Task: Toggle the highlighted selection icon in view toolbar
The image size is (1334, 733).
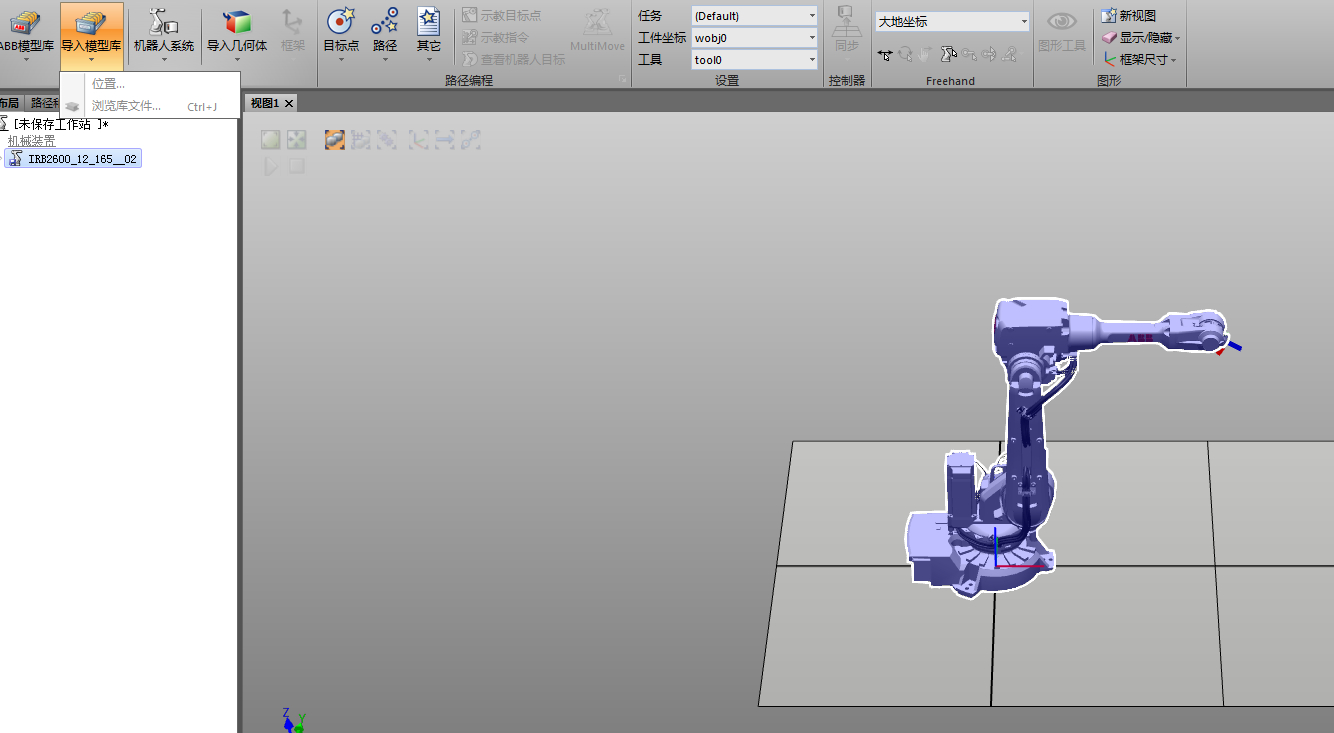Action: point(335,140)
